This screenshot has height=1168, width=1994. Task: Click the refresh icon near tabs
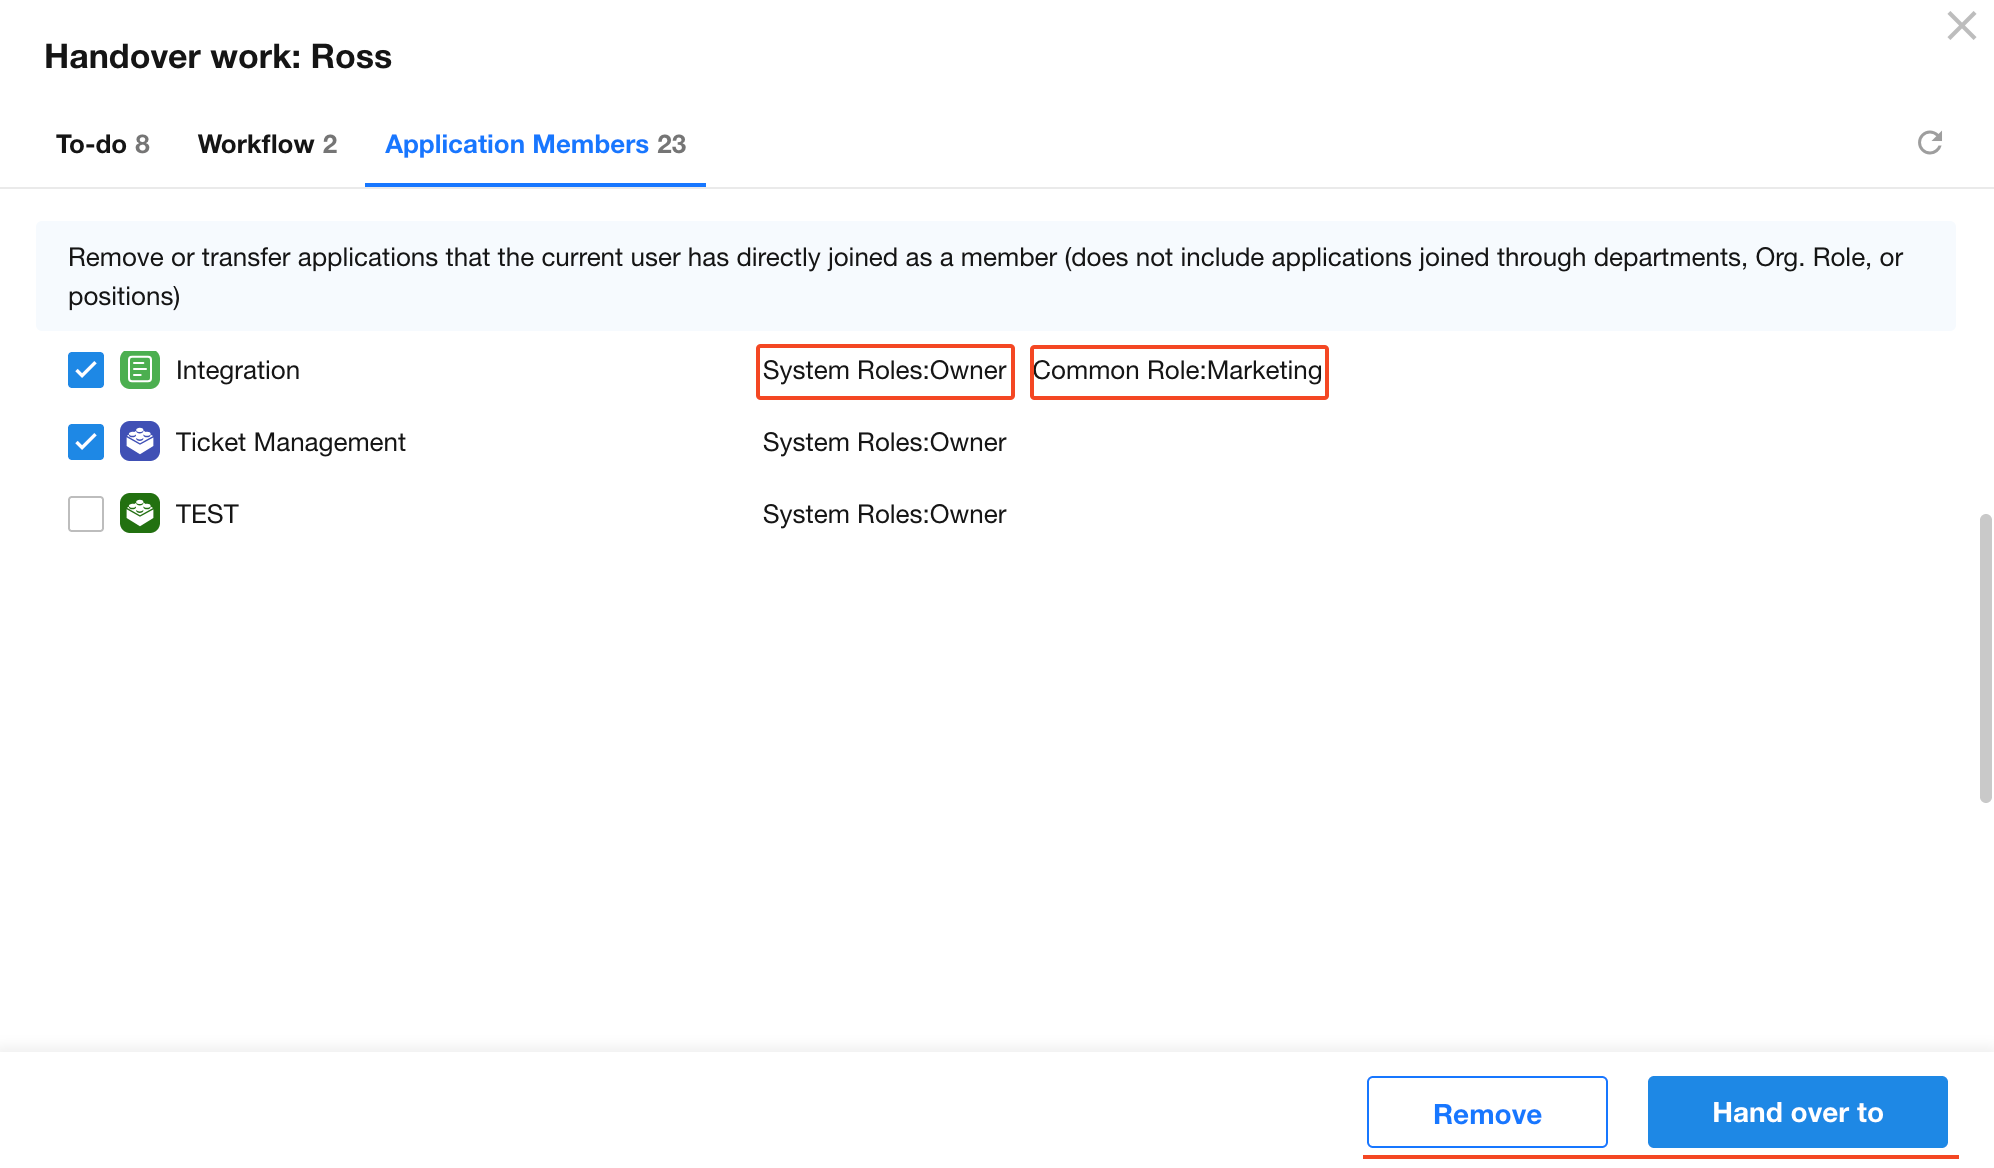[x=1929, y=143]
